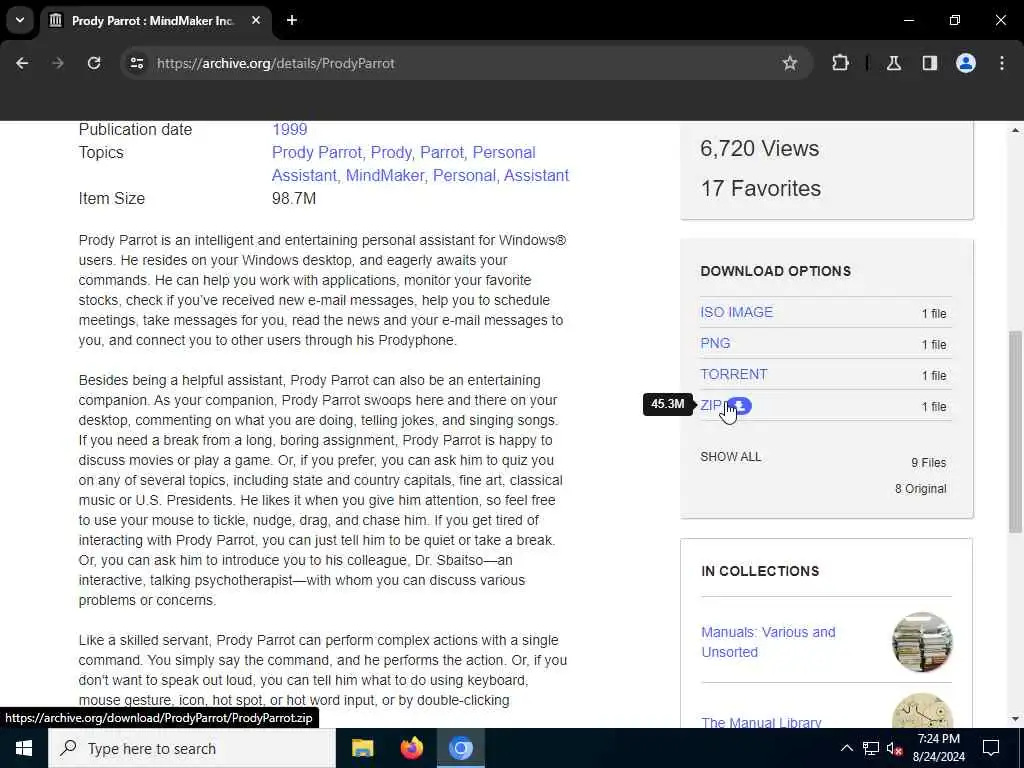Open the notification center icon
The height and width of the screenshot is (768, 1024).
991,748
